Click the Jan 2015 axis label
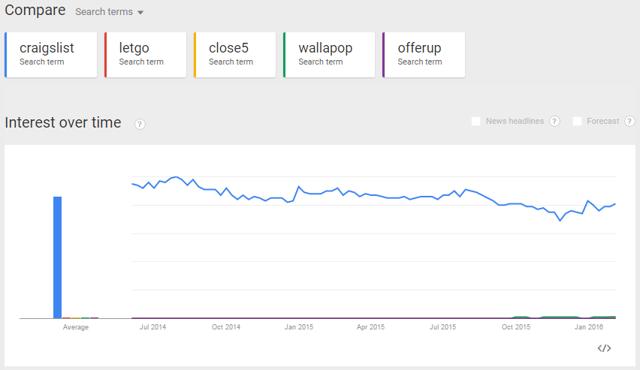The width and height of the screenshot is (640, 370). point(299,327)
